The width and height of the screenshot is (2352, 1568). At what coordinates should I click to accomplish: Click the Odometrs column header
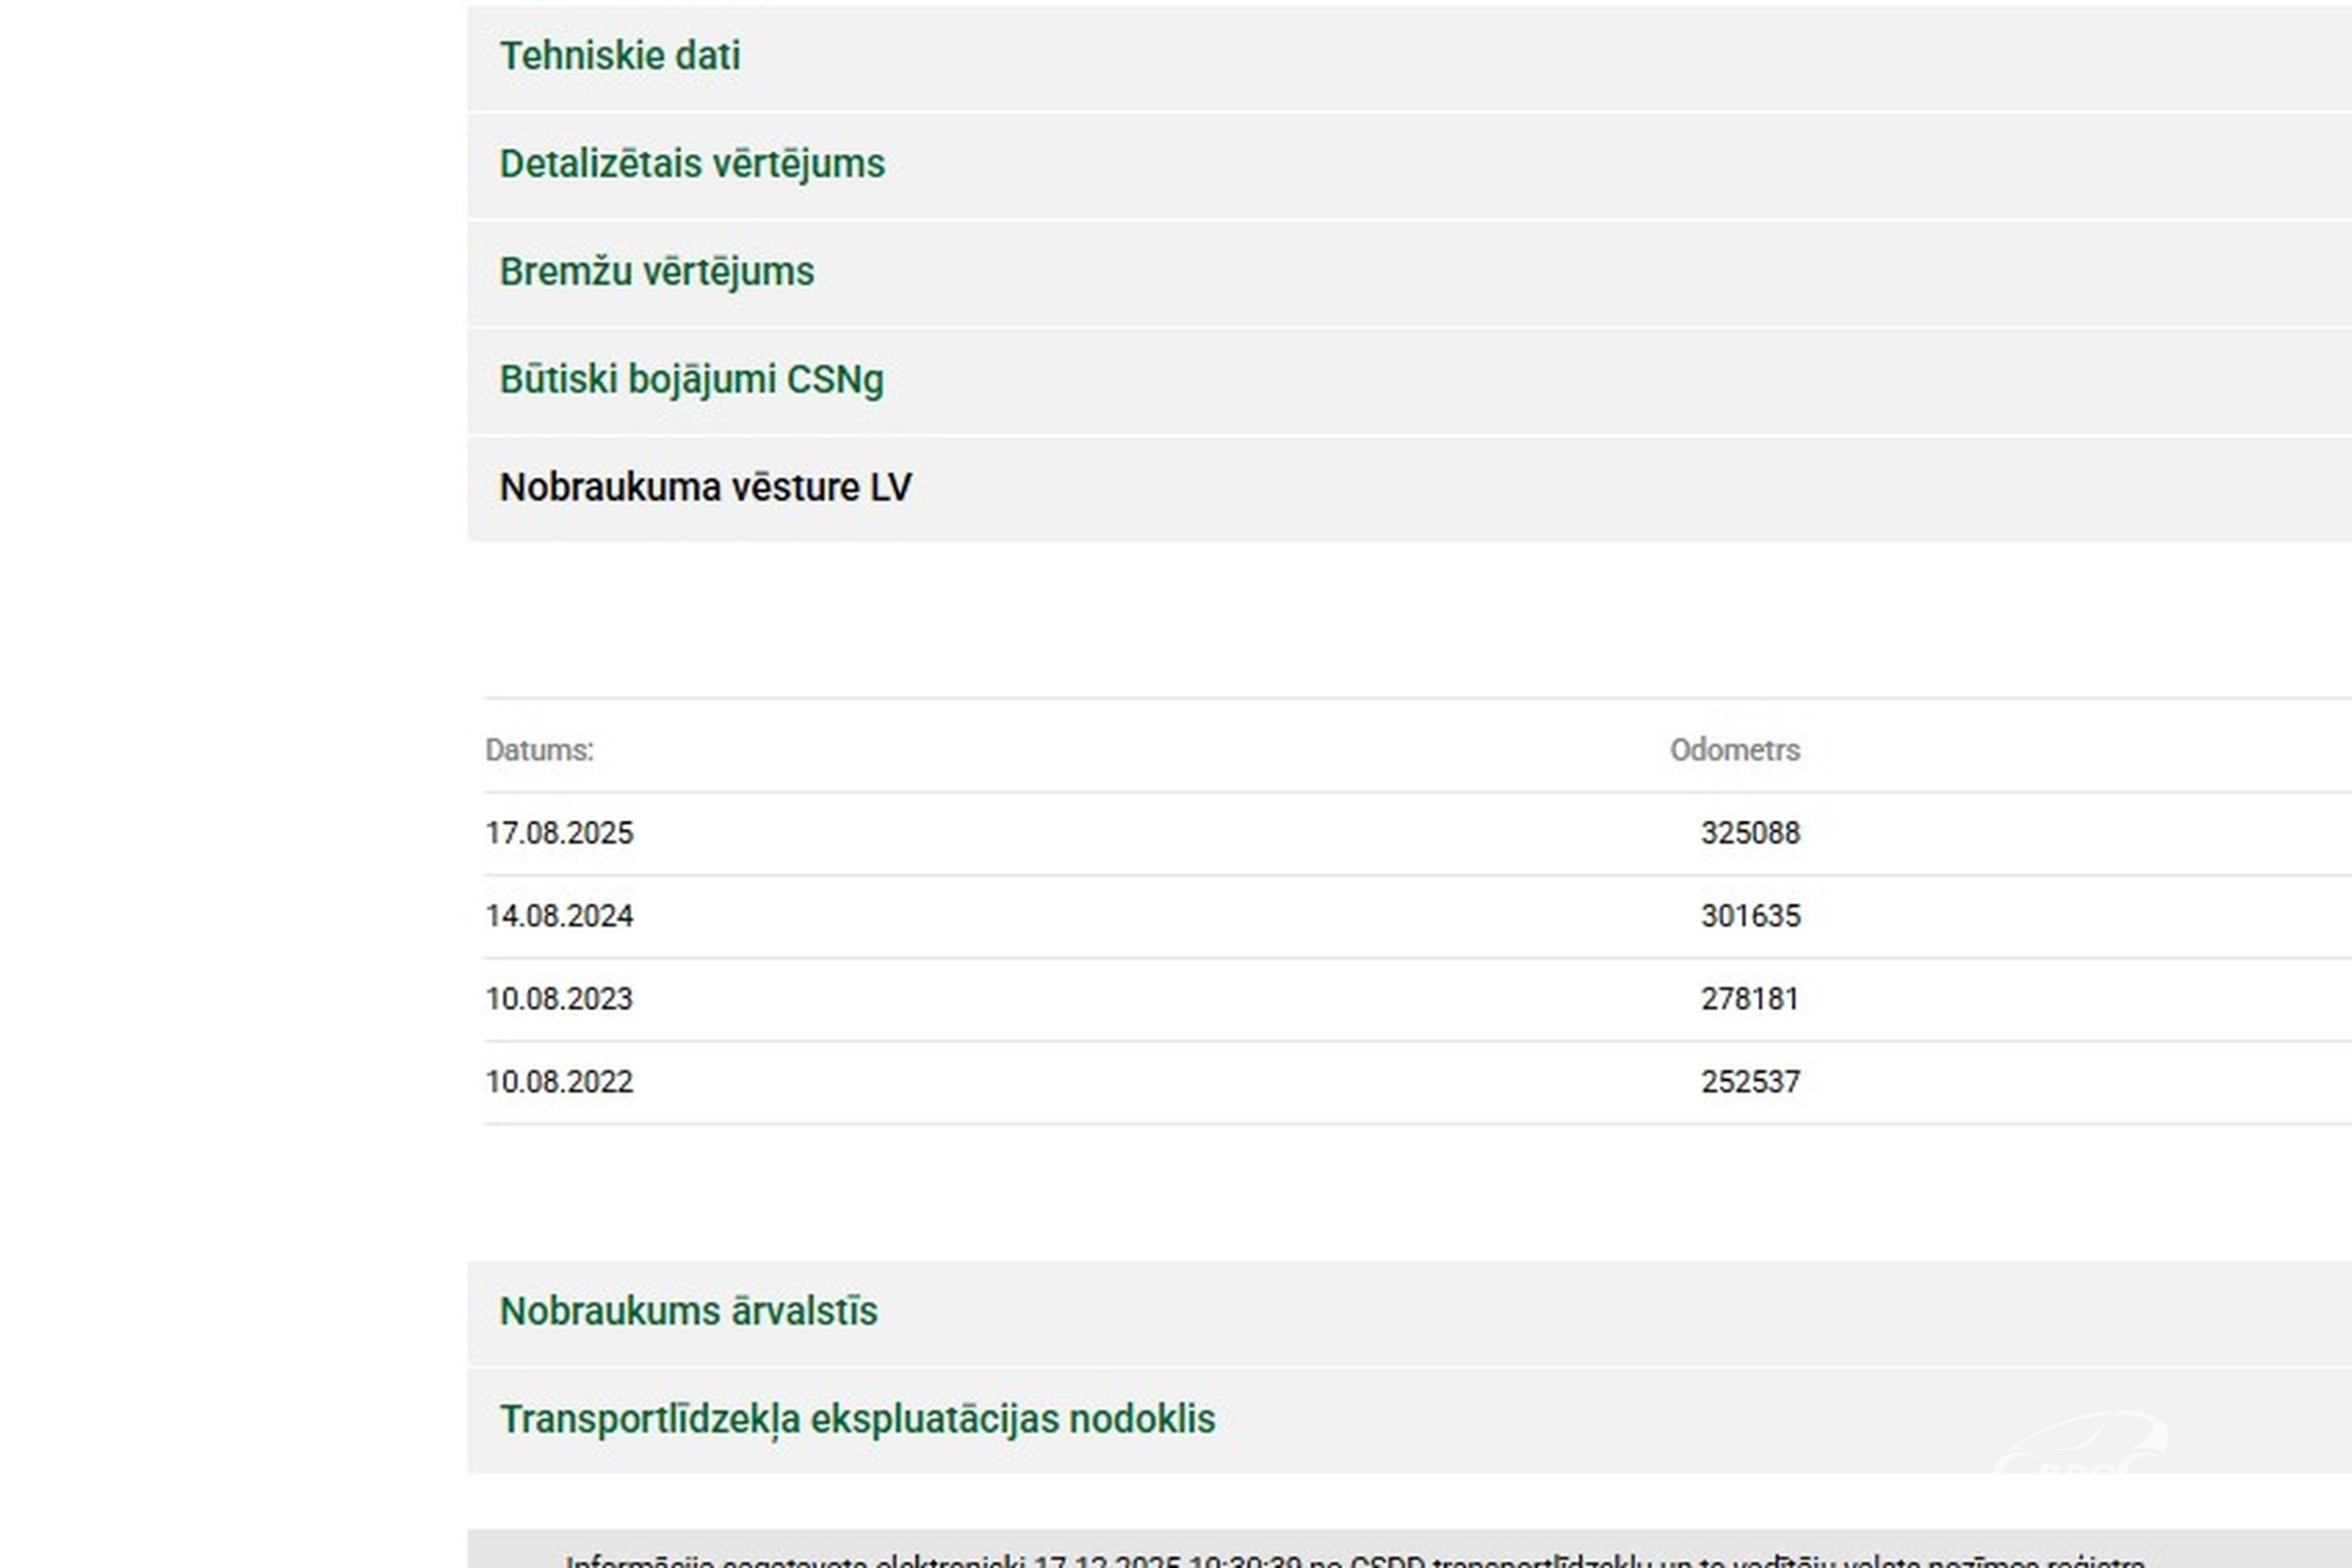pos(1734,750)
